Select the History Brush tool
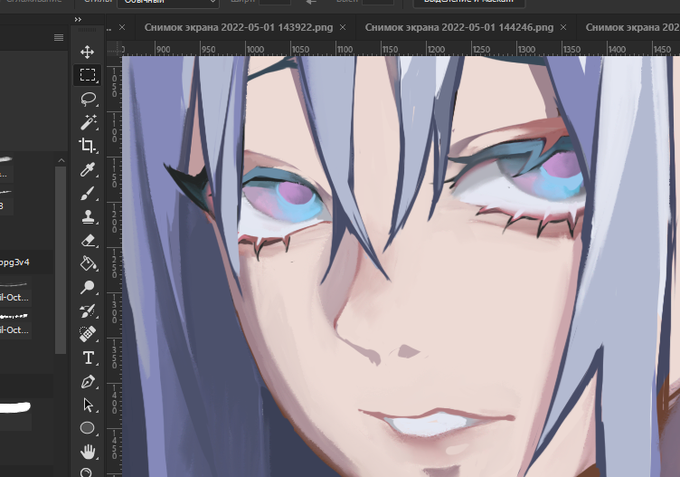The width and height of the screenshot is (680, 477). [88, 310]
